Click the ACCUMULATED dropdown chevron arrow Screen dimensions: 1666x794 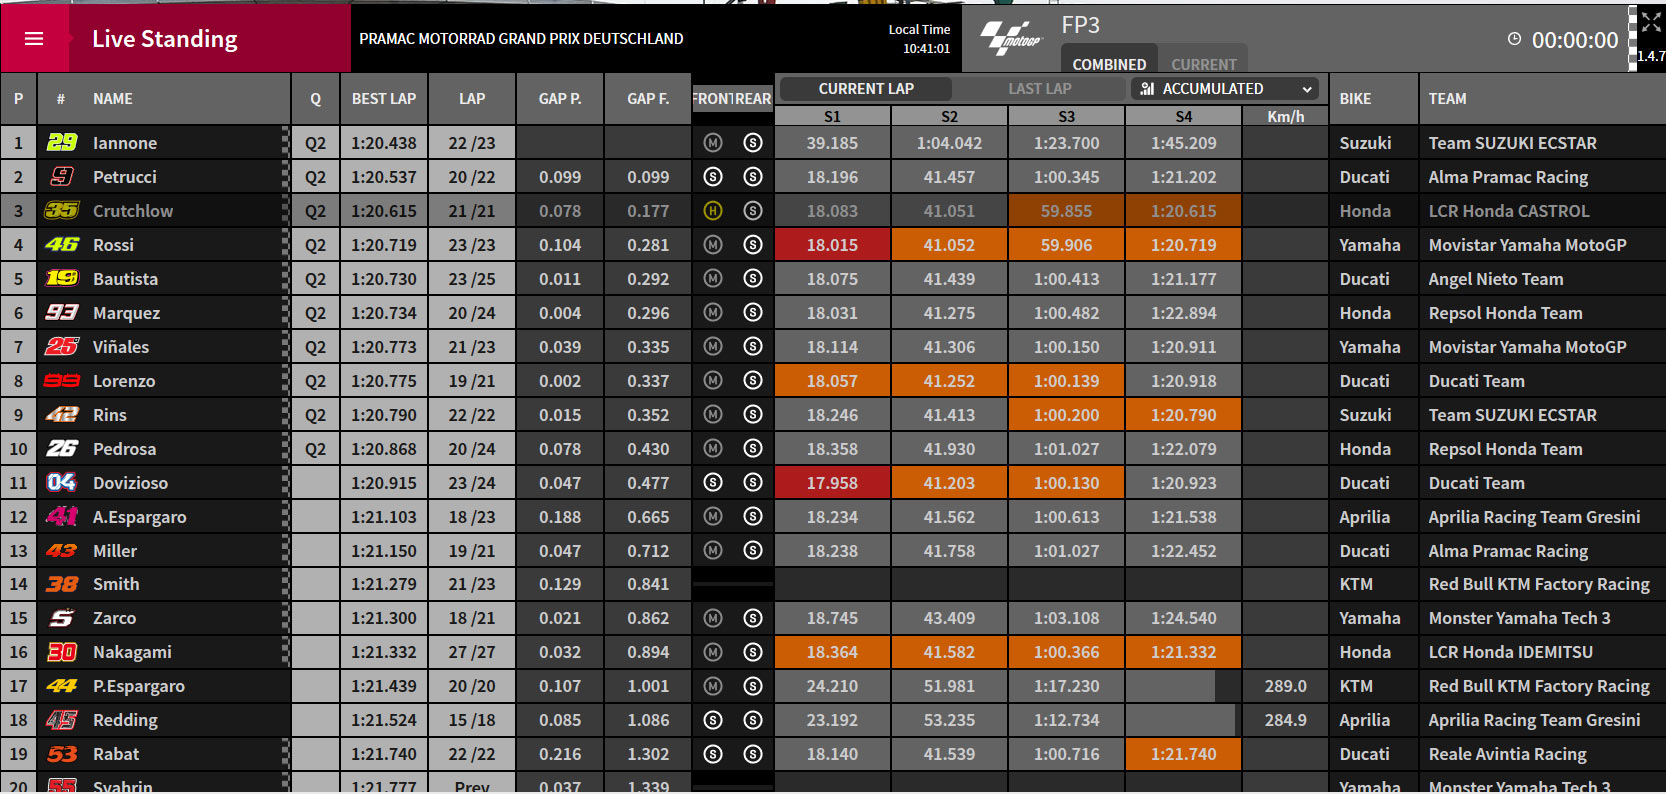coord(1306,89)
